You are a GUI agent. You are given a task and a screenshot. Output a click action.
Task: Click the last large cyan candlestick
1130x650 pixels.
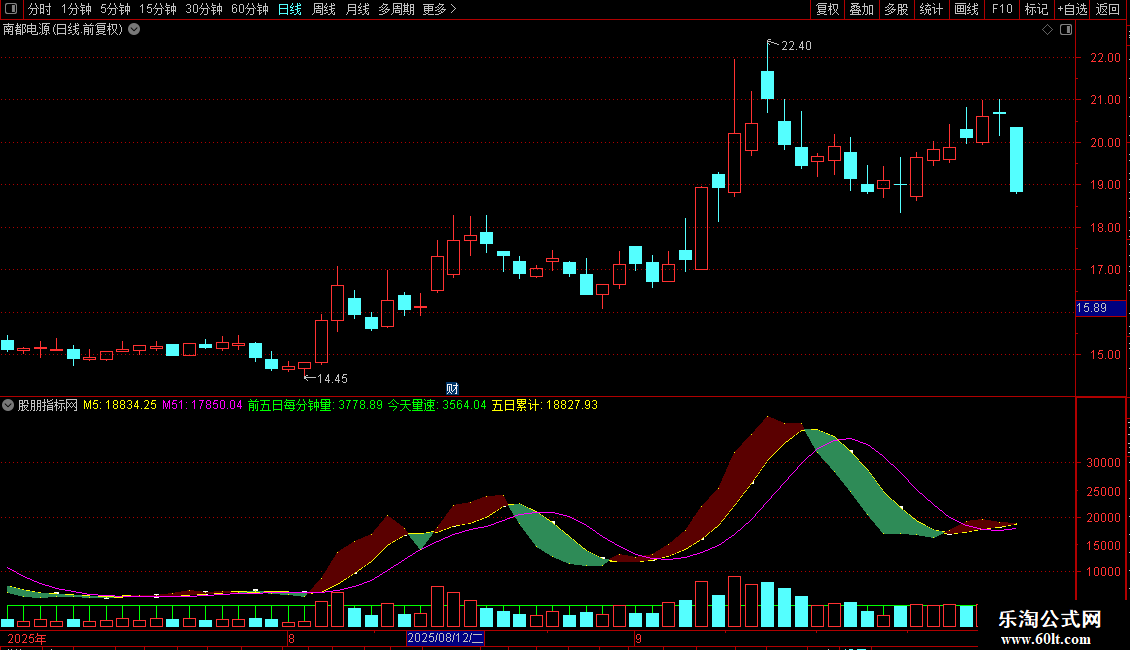pos(1016,160)
